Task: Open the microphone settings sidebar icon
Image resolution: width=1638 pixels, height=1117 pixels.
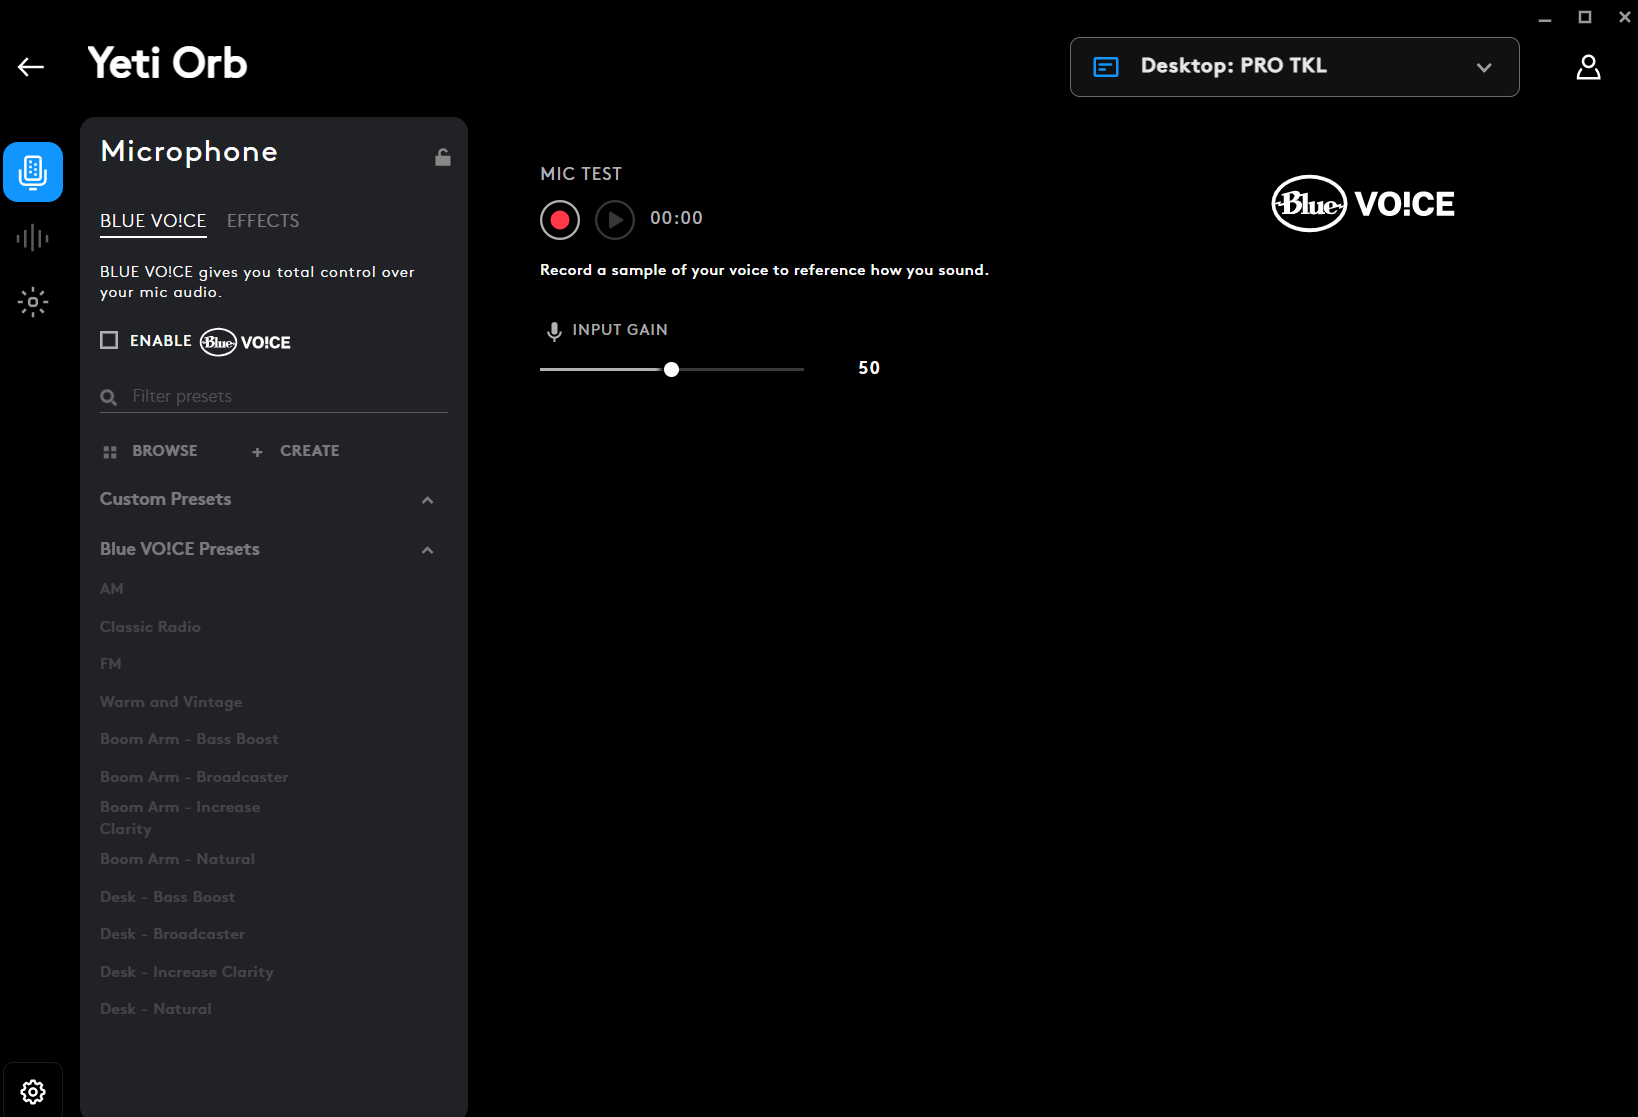Action: [33, 172]
